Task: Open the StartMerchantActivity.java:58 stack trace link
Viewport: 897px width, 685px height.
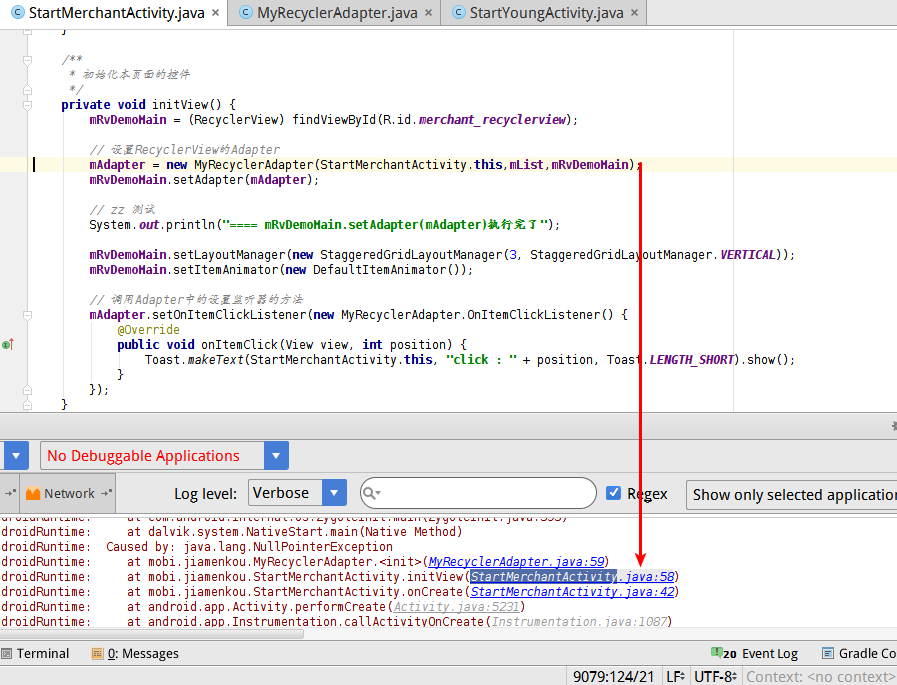Action: pos(572,577)
